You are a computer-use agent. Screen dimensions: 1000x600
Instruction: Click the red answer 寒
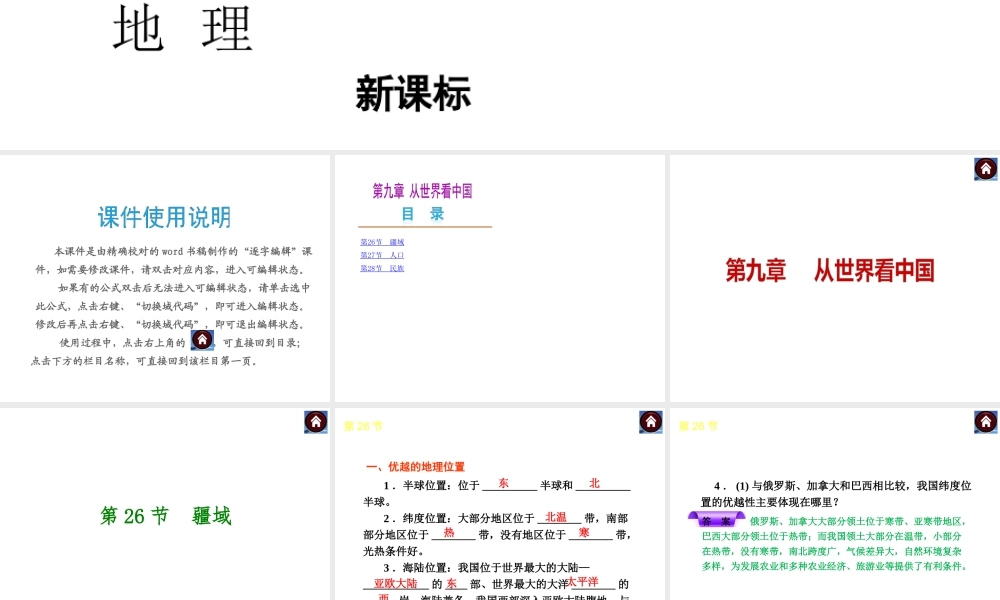584,532
